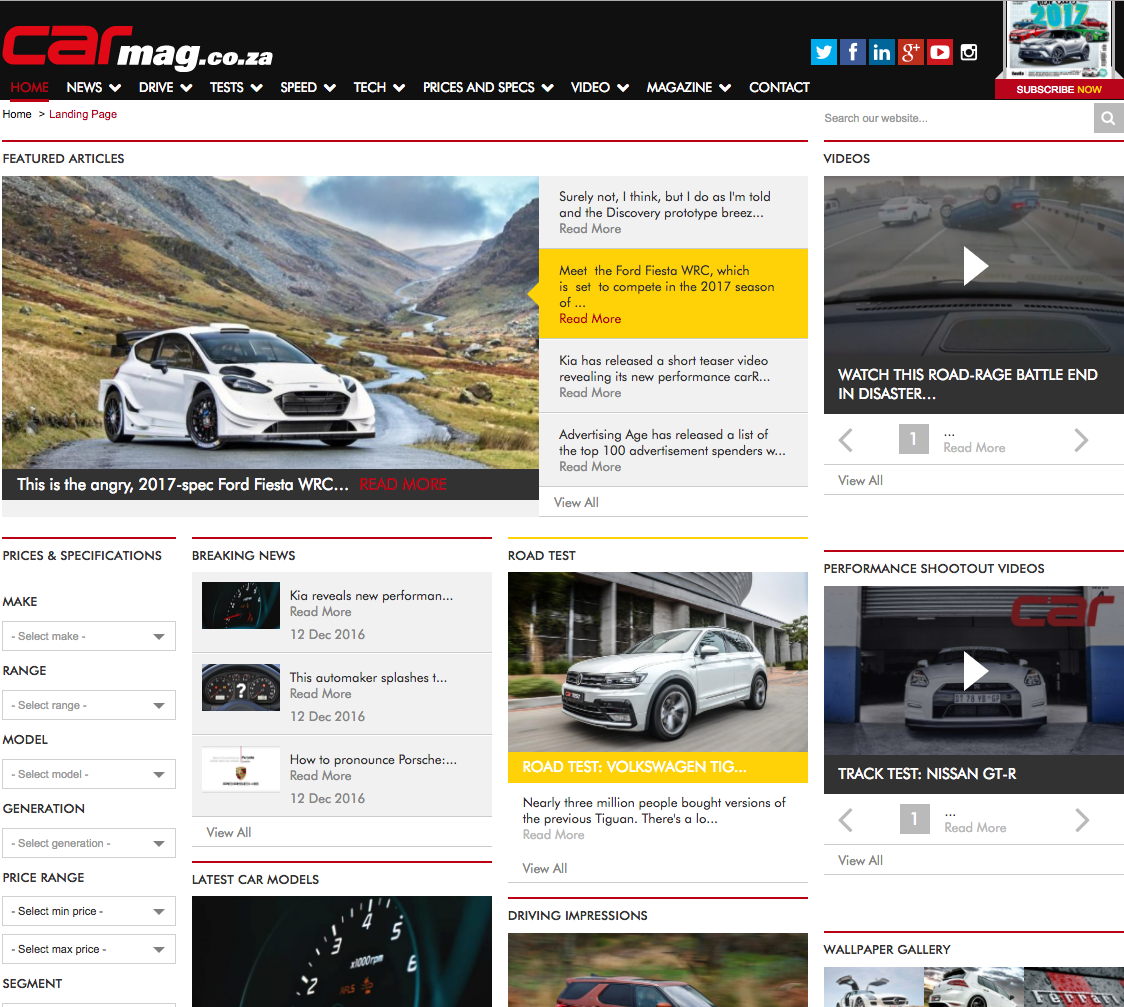Open the Advertising Age spenders article

click(673, 450)
